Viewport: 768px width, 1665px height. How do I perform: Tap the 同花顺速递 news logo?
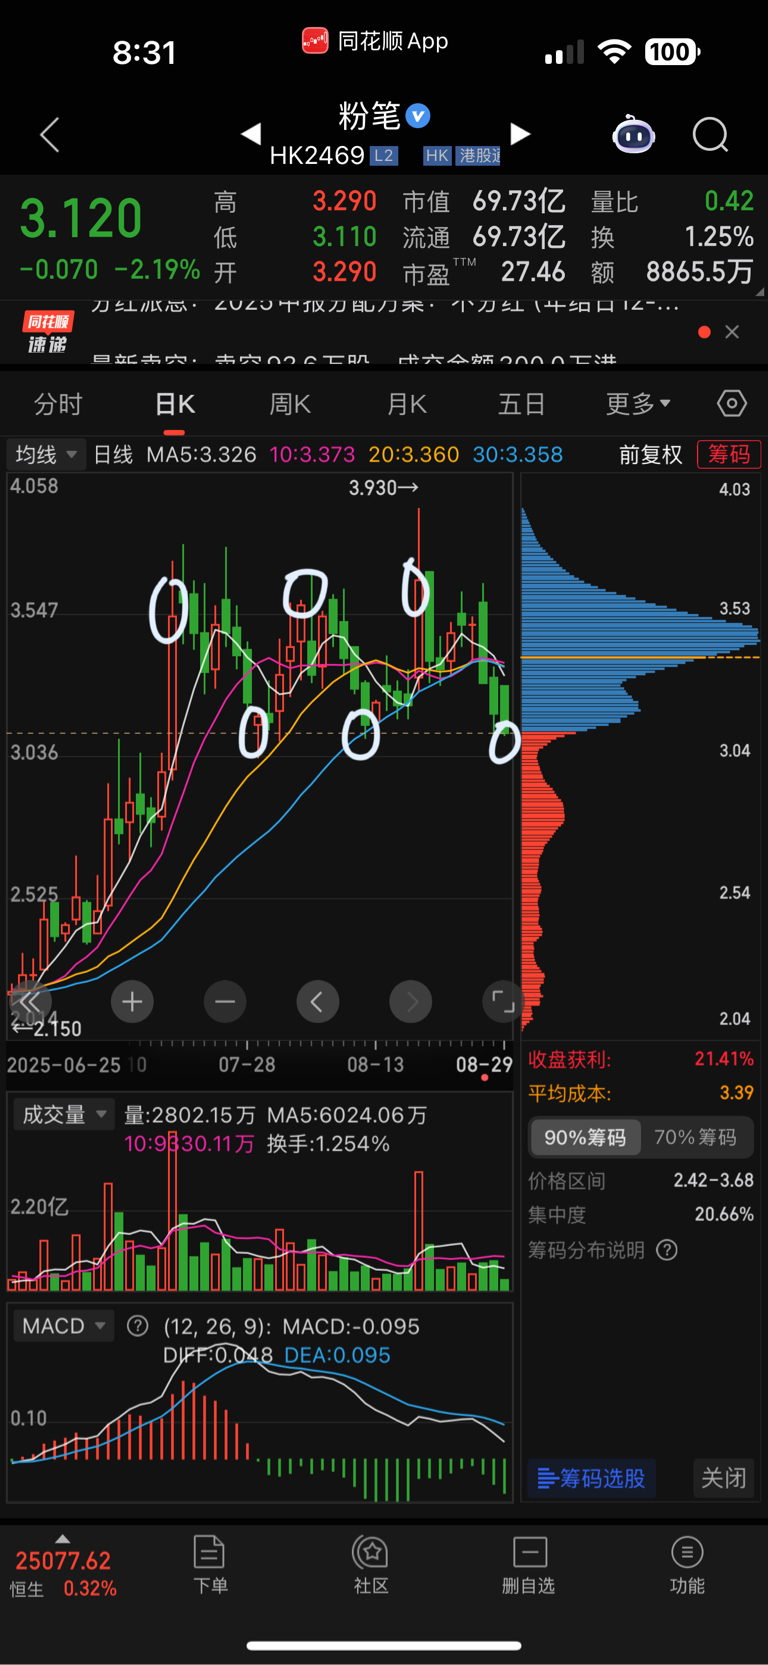[47, 333]
